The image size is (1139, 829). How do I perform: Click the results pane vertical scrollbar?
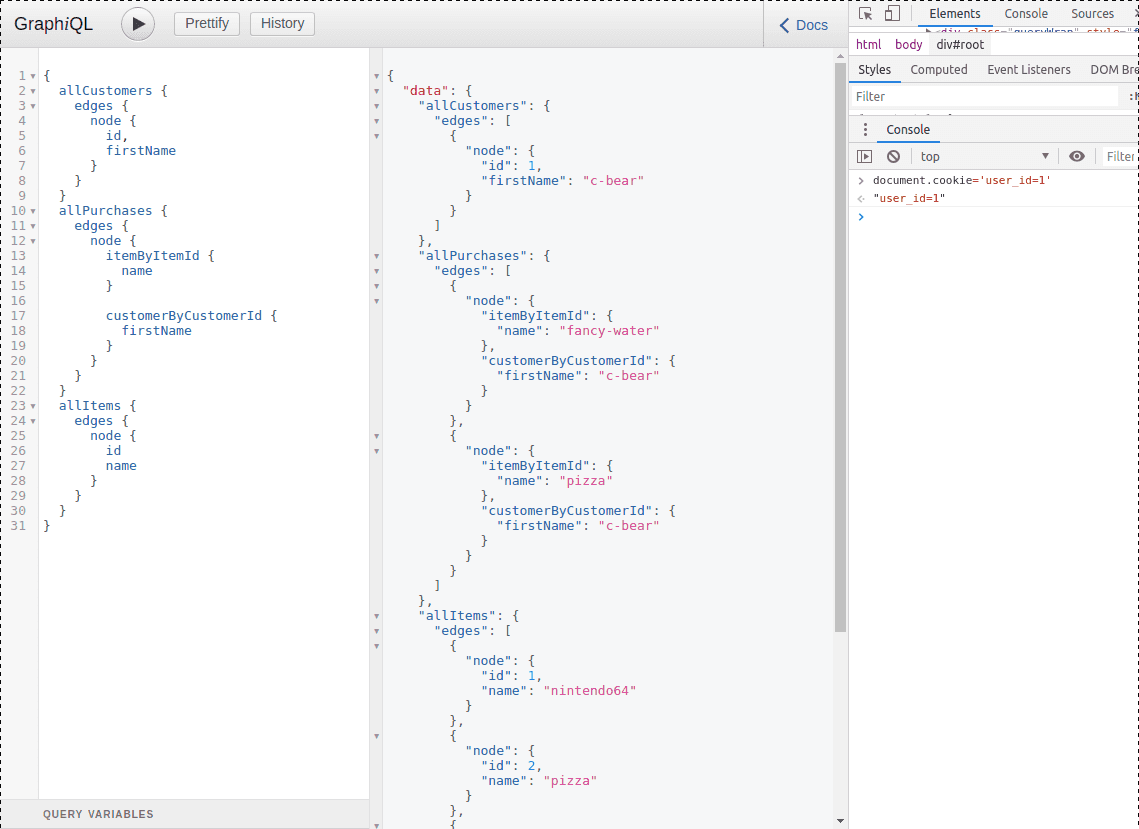[840, 350]
